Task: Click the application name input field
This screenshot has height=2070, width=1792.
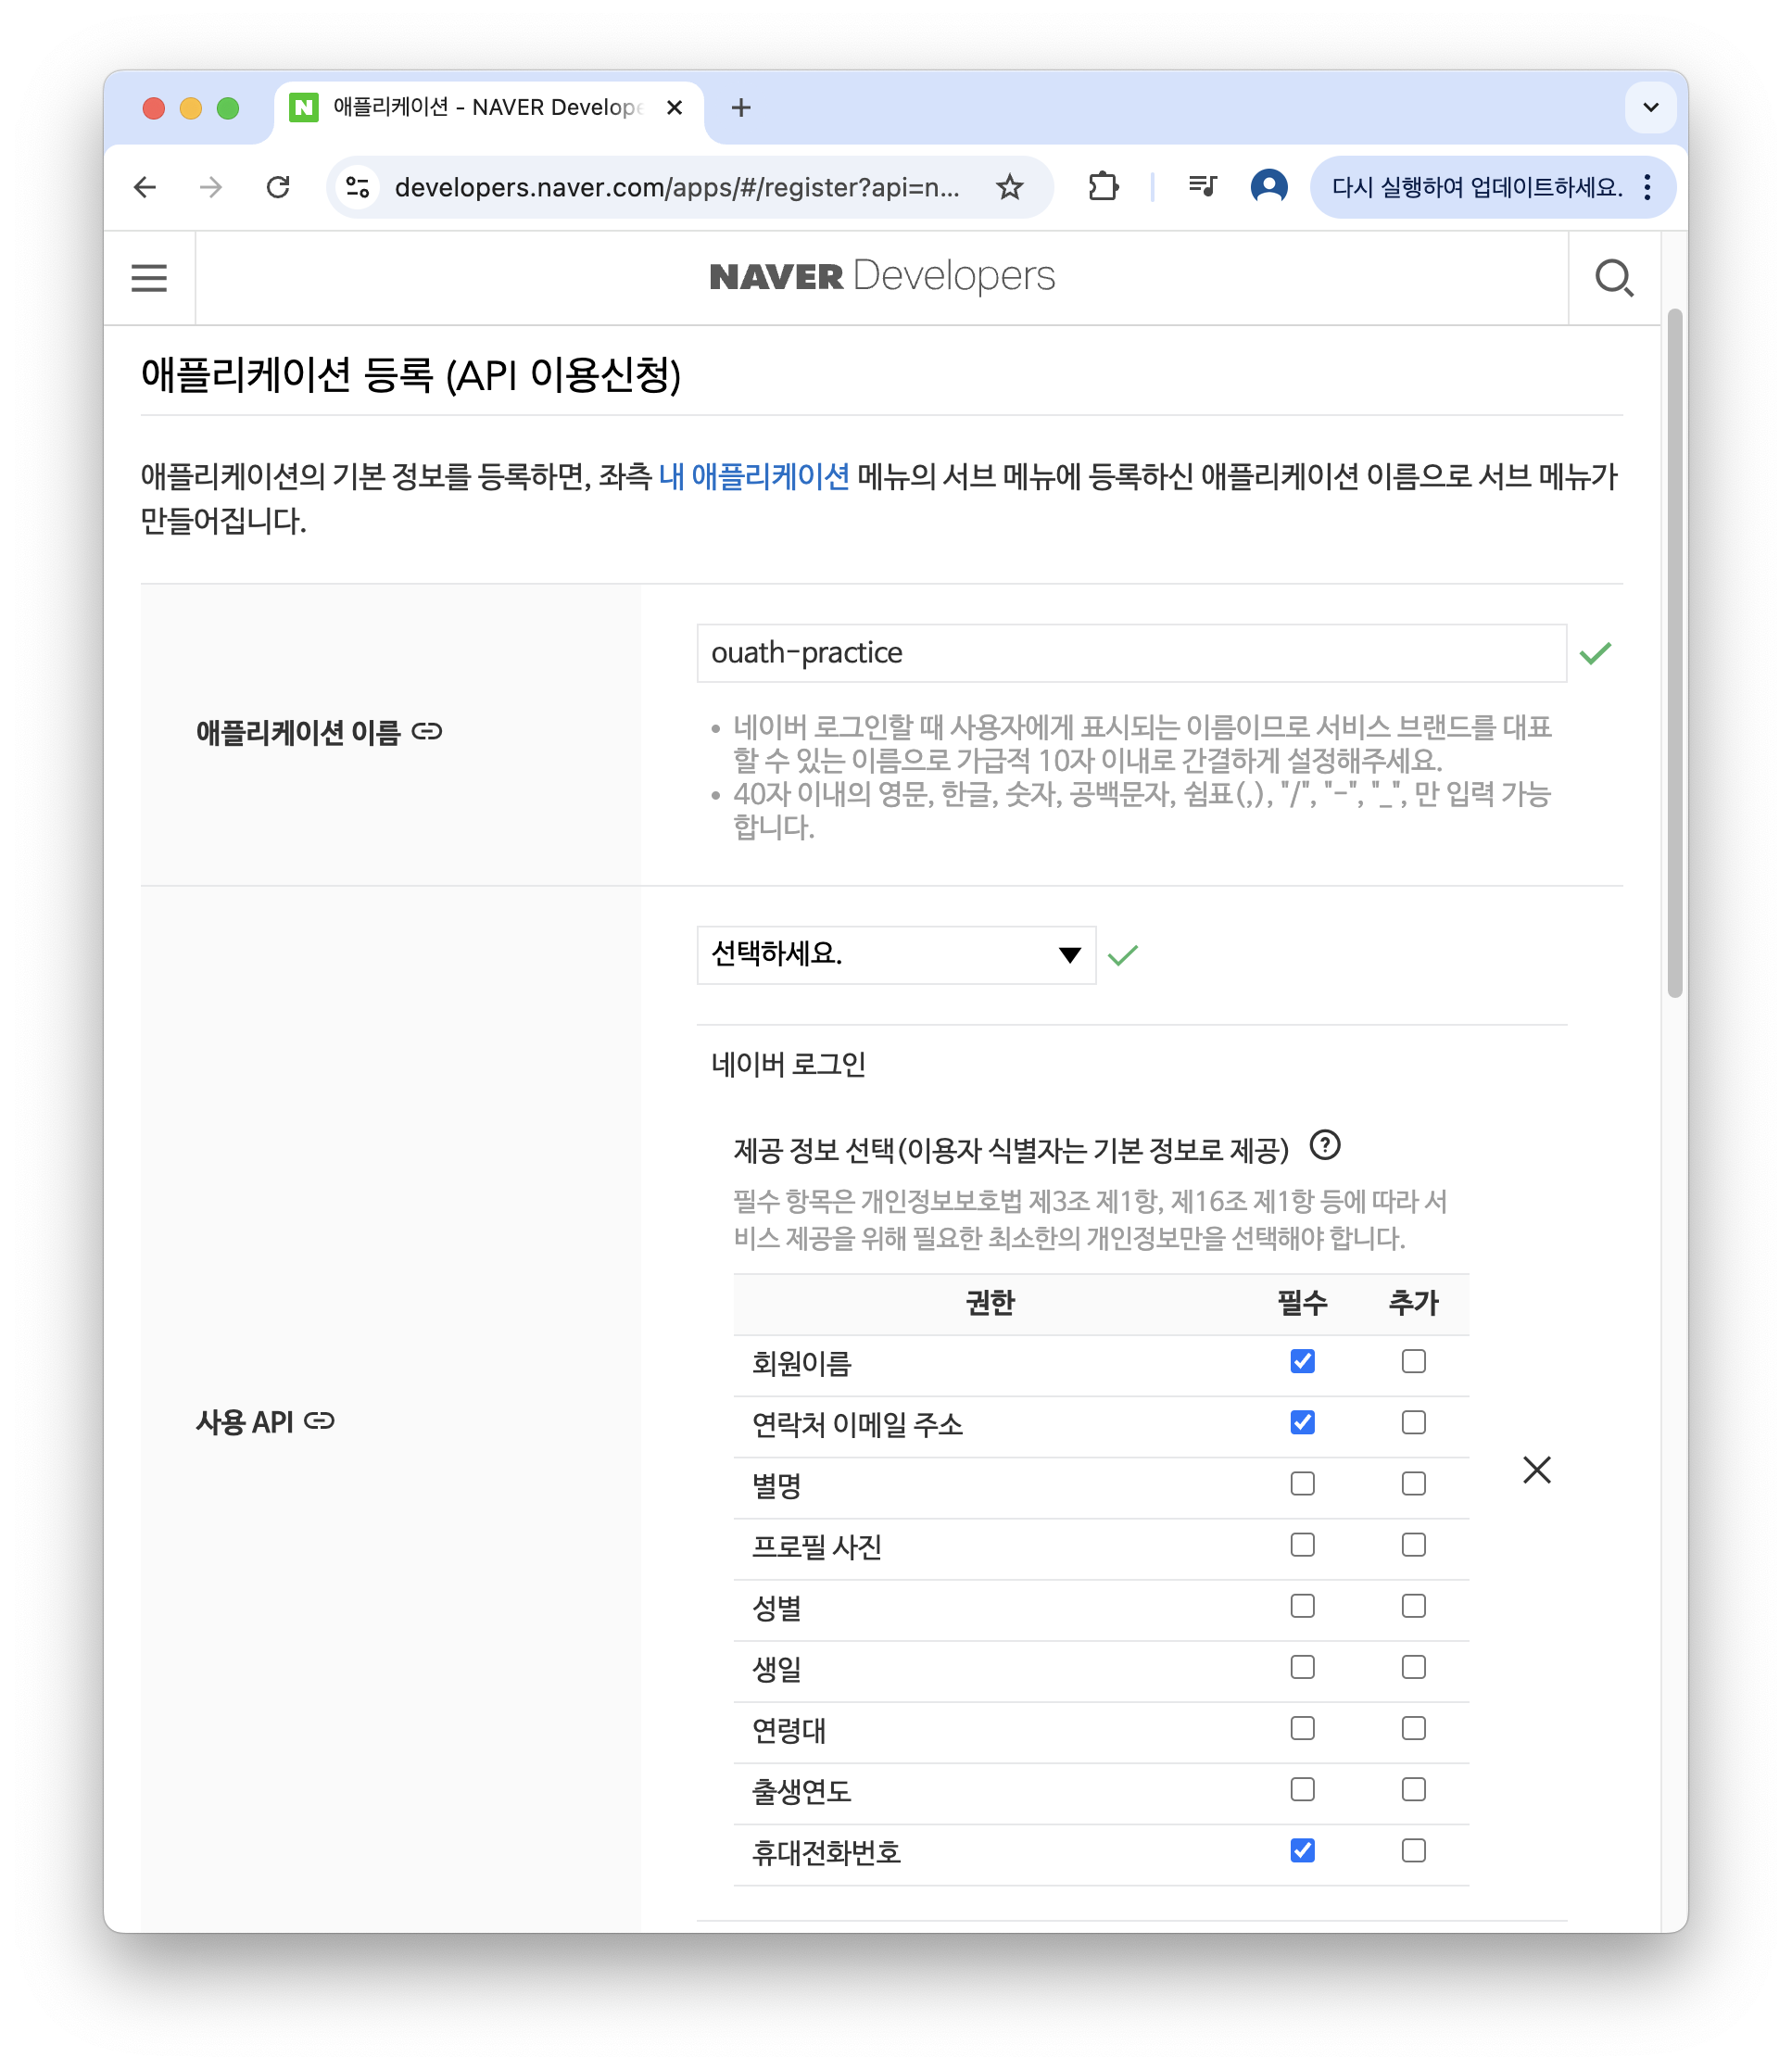Action: (1130, 653)
